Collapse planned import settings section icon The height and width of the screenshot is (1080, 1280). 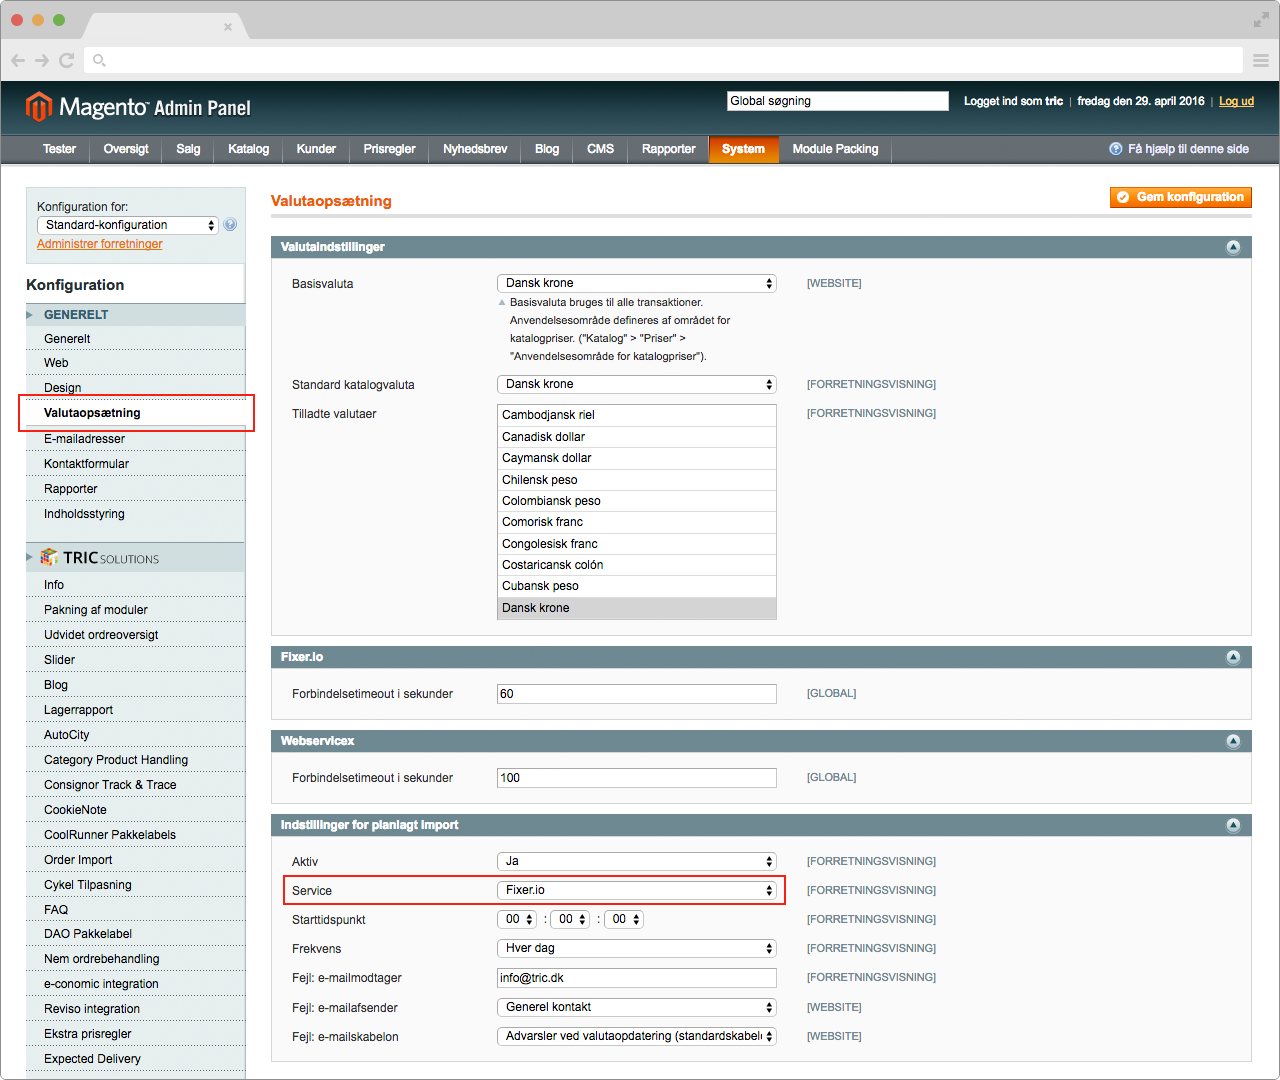coord(1233,825)
